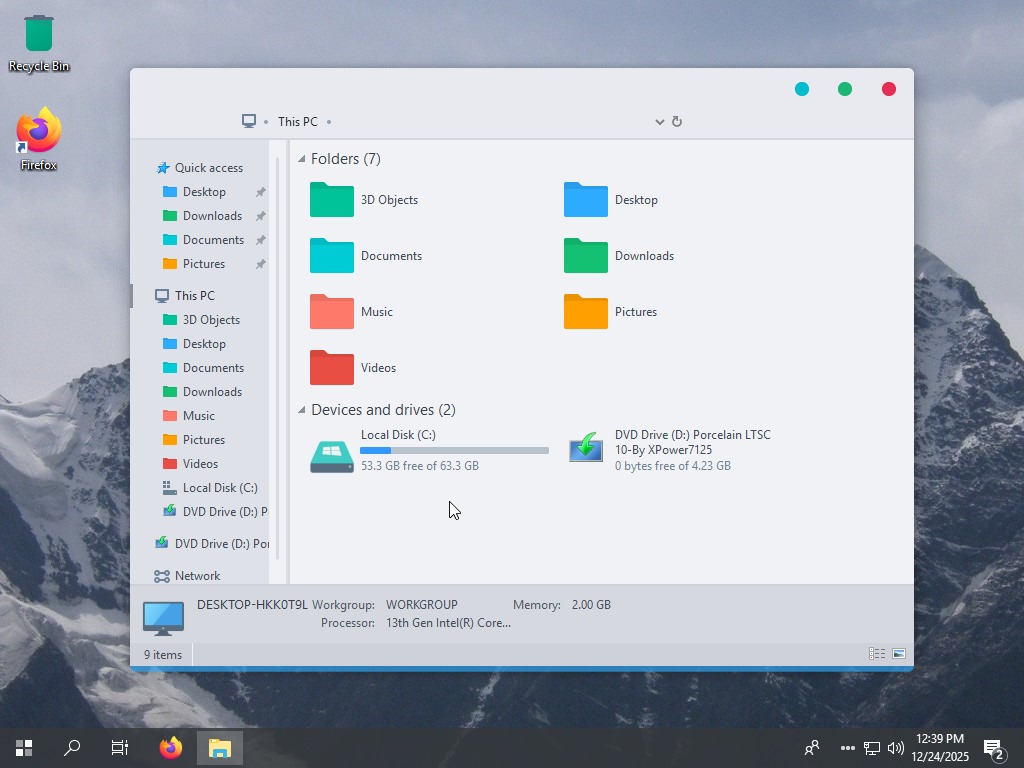Collapse the Devices and drives group

(x=302, y=410)
